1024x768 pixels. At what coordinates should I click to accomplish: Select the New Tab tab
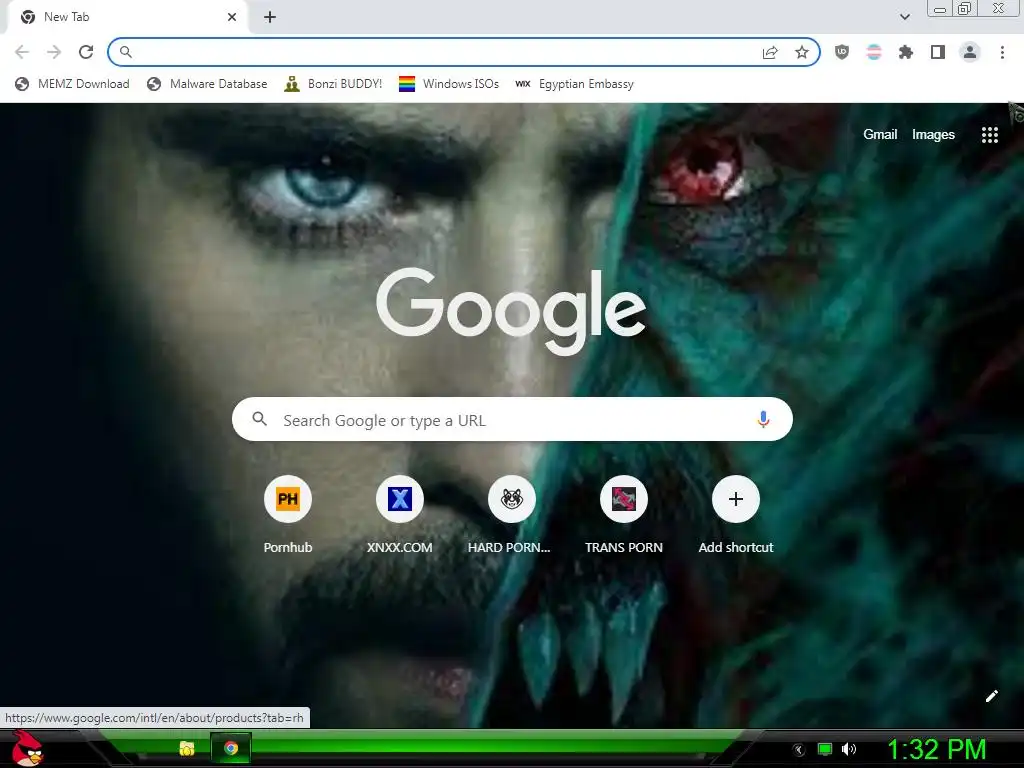tap(127, 17)
